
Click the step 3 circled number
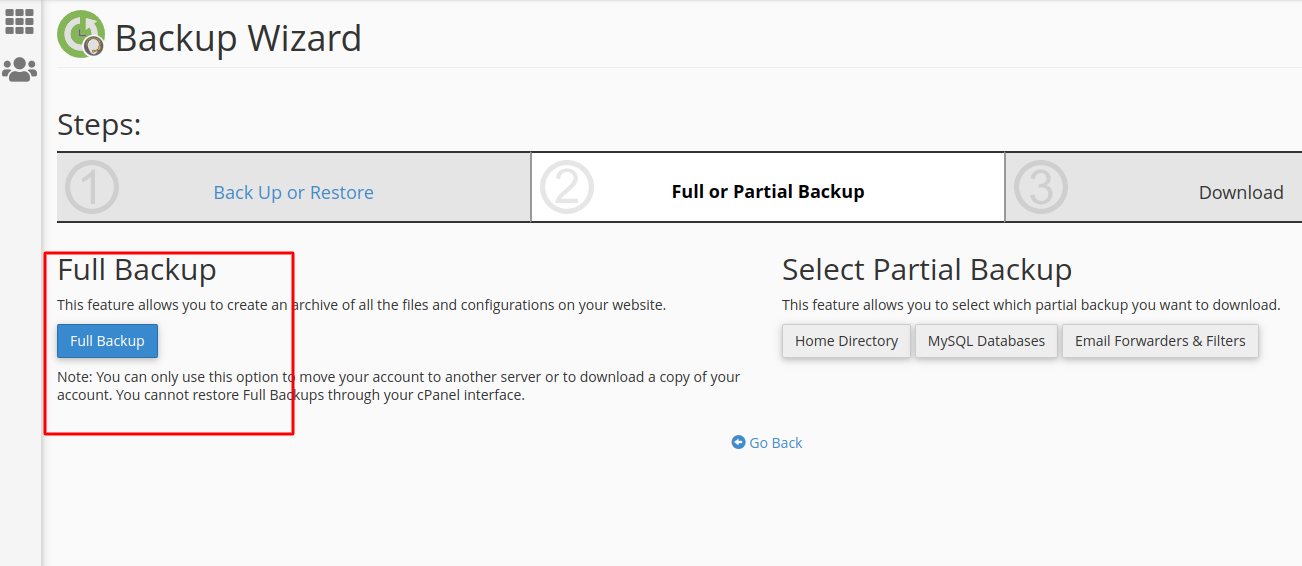(1041, 187)
